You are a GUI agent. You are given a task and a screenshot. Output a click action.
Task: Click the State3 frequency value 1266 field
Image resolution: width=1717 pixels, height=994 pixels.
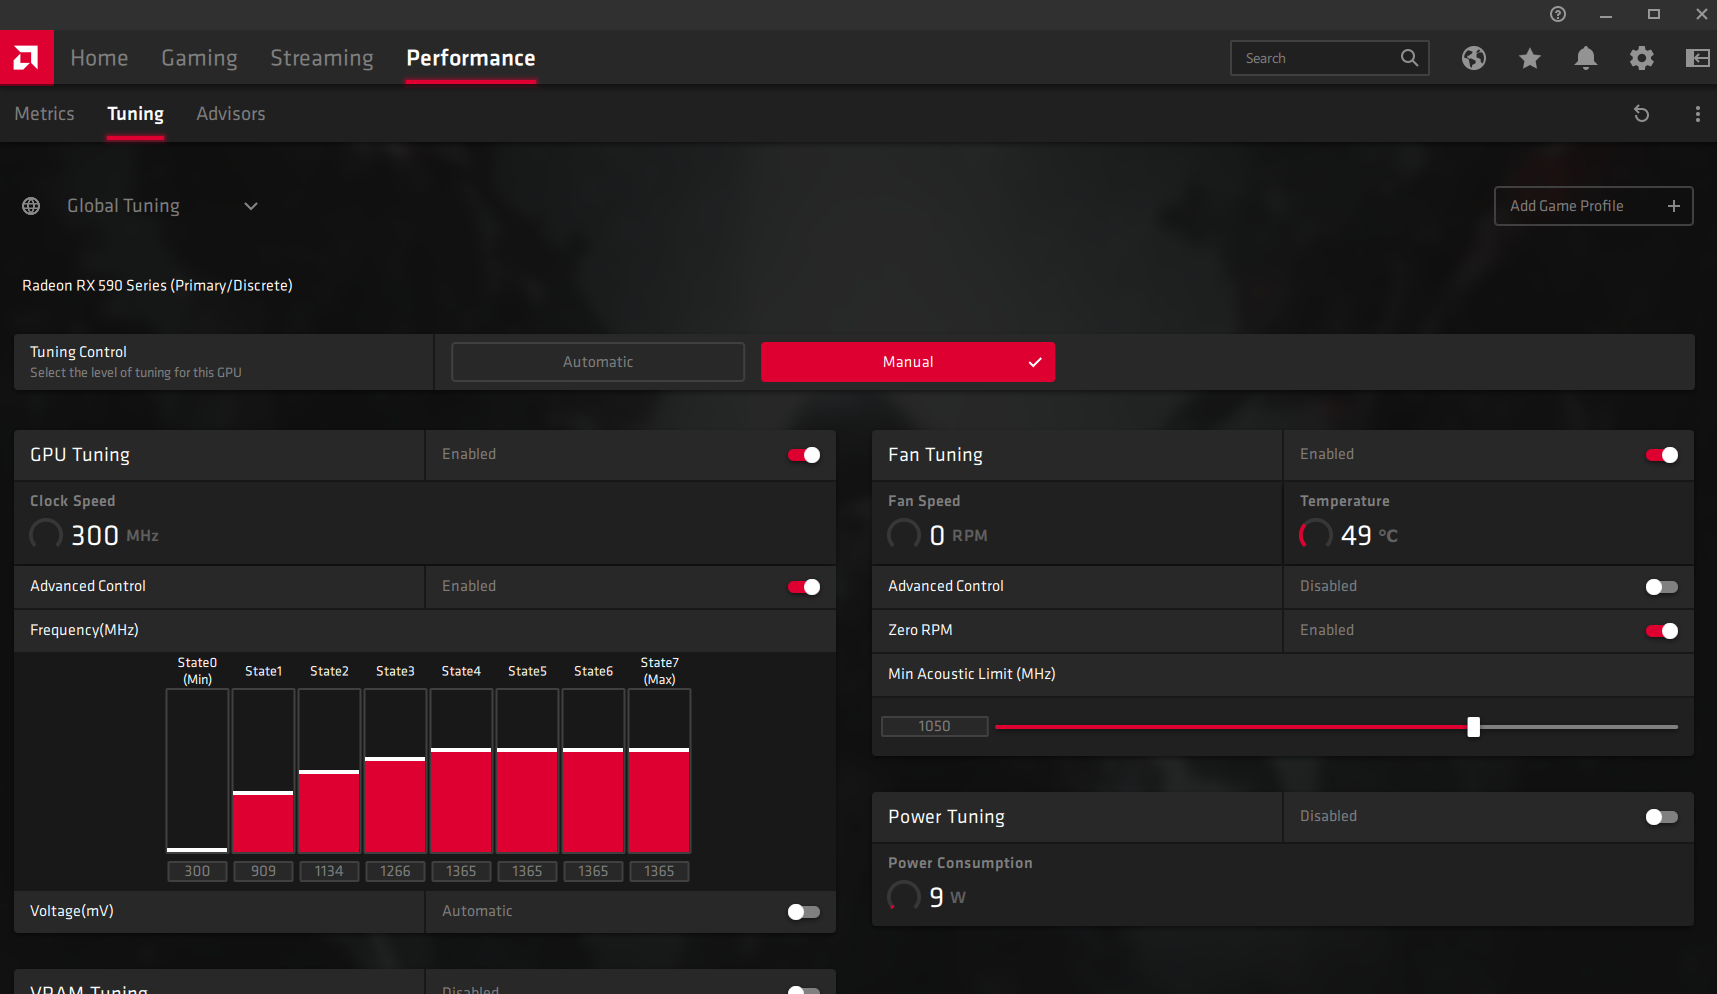click(395, 871)
